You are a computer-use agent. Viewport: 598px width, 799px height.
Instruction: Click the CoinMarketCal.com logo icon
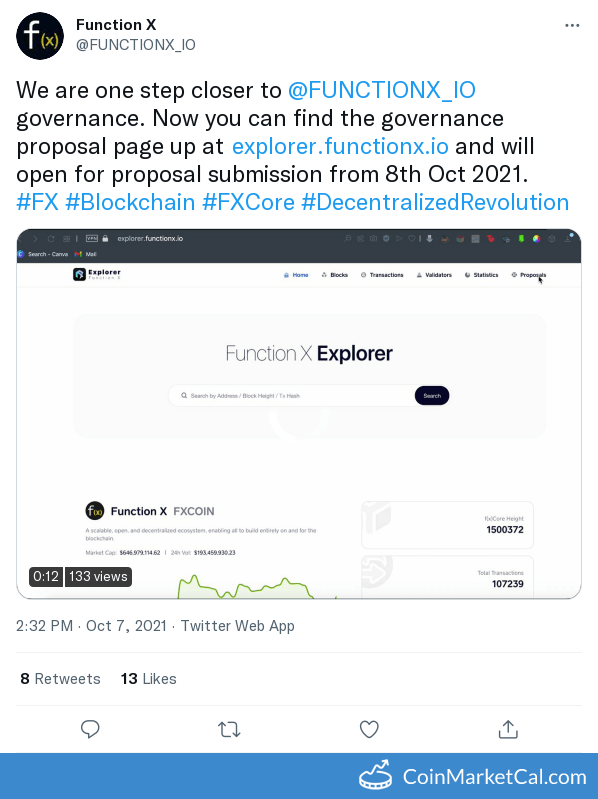coord(375,776)
